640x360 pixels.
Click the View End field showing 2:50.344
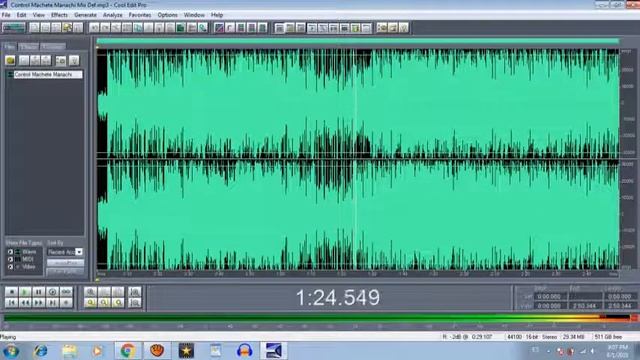(585, 306)
